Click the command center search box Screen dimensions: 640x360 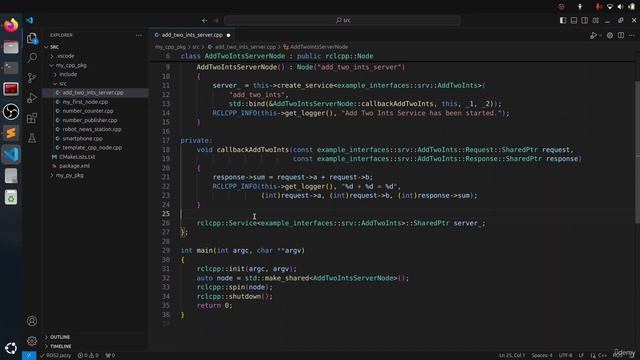(342, 20)
